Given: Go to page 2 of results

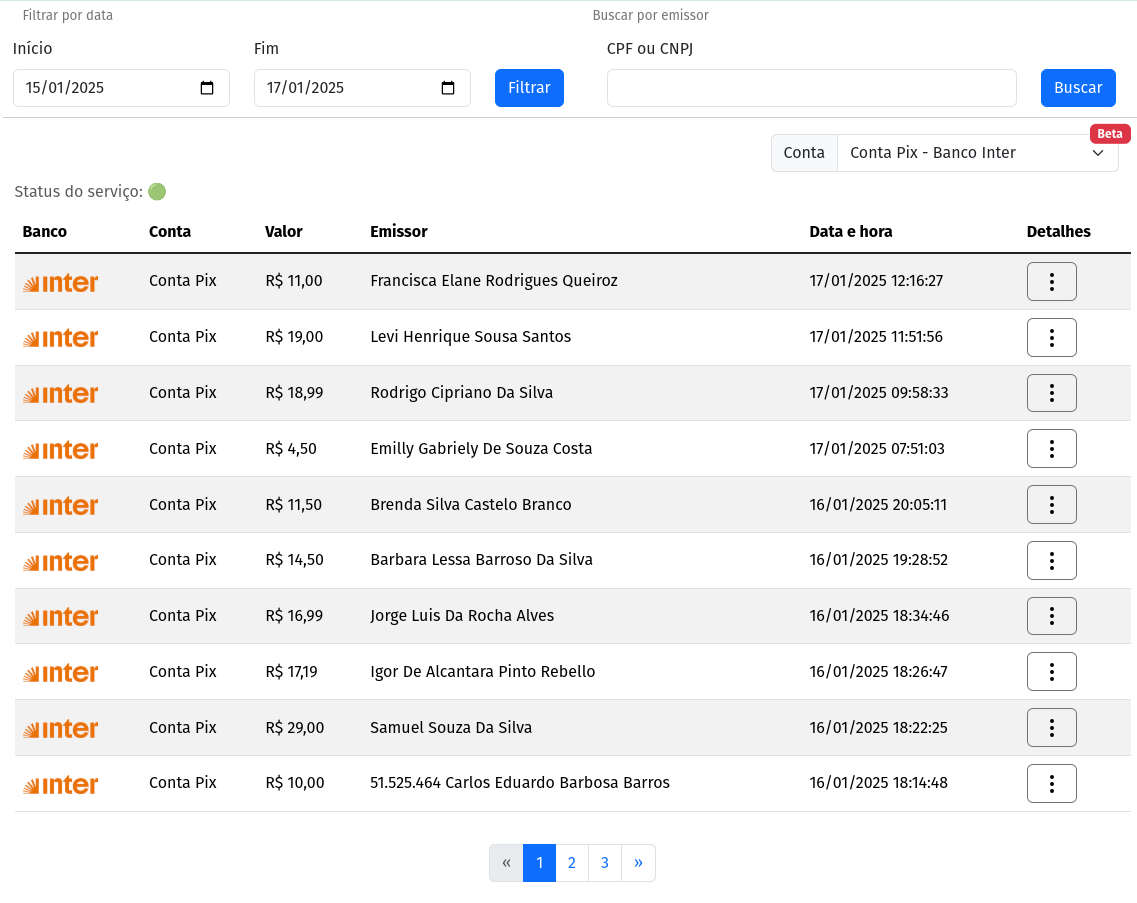Looking at the screenshot, I should (571, 863).
